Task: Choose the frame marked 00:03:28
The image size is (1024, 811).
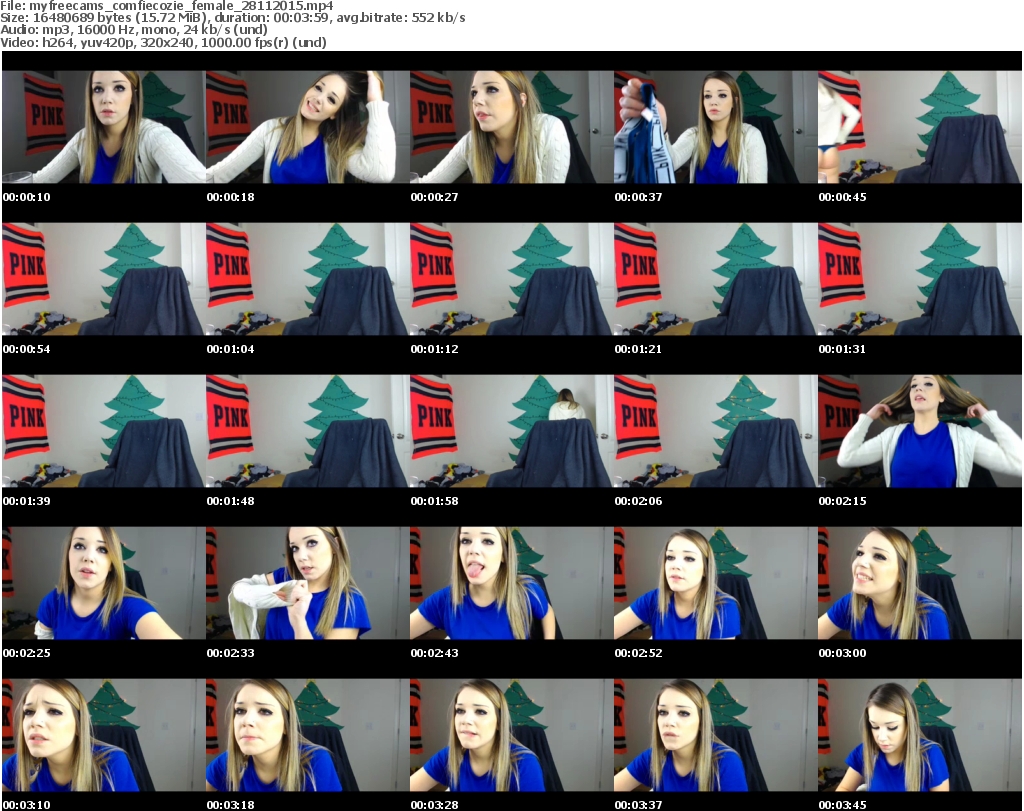Action: pos(511,735)
